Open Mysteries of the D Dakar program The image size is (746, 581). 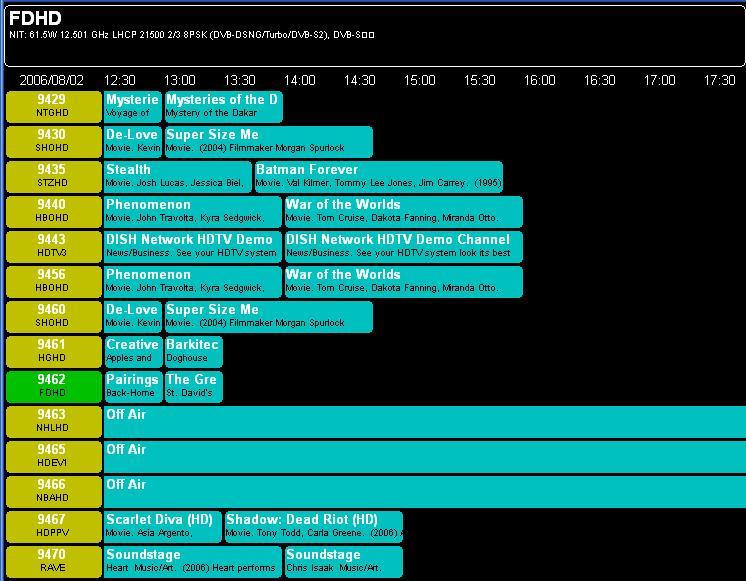pos(224,107)
